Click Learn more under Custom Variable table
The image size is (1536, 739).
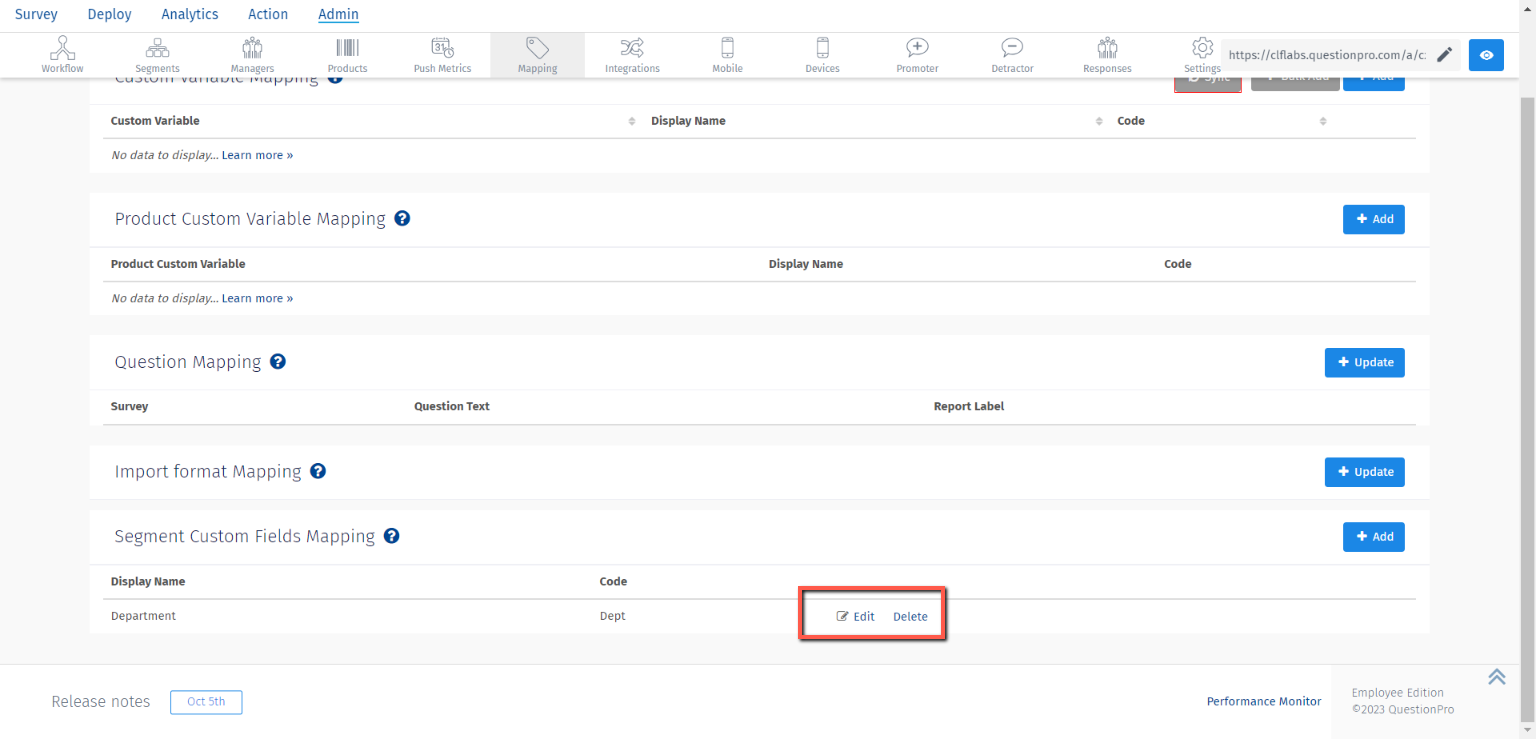[257, 155]
